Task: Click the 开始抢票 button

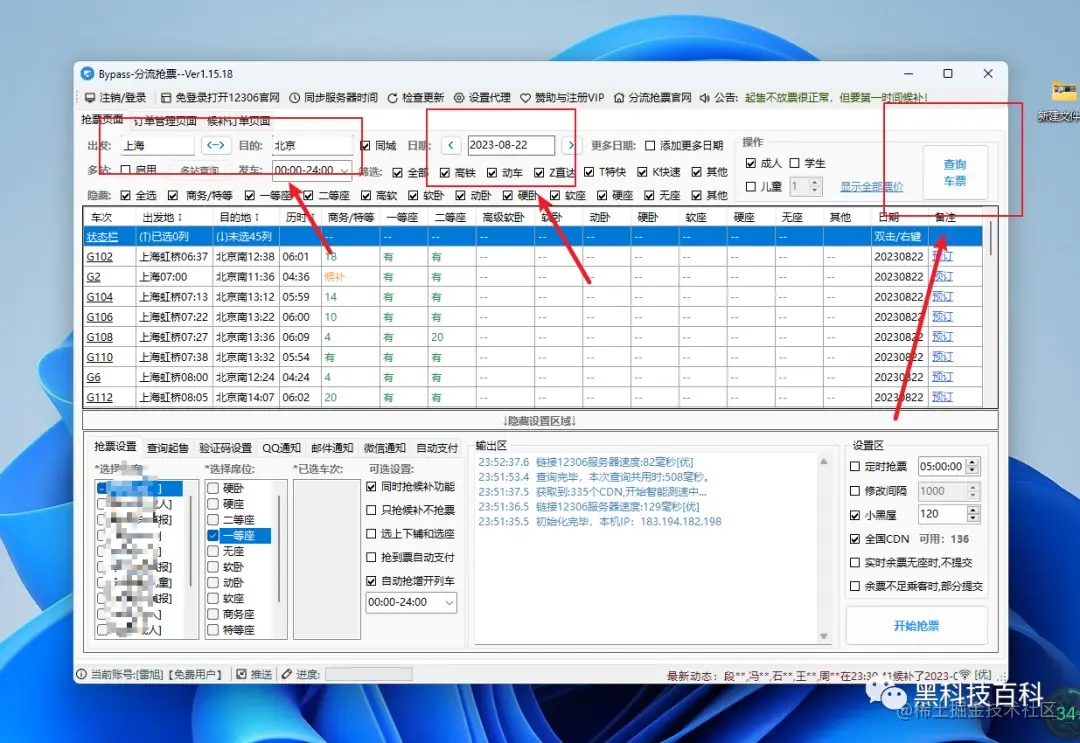Action: [916, 626]
